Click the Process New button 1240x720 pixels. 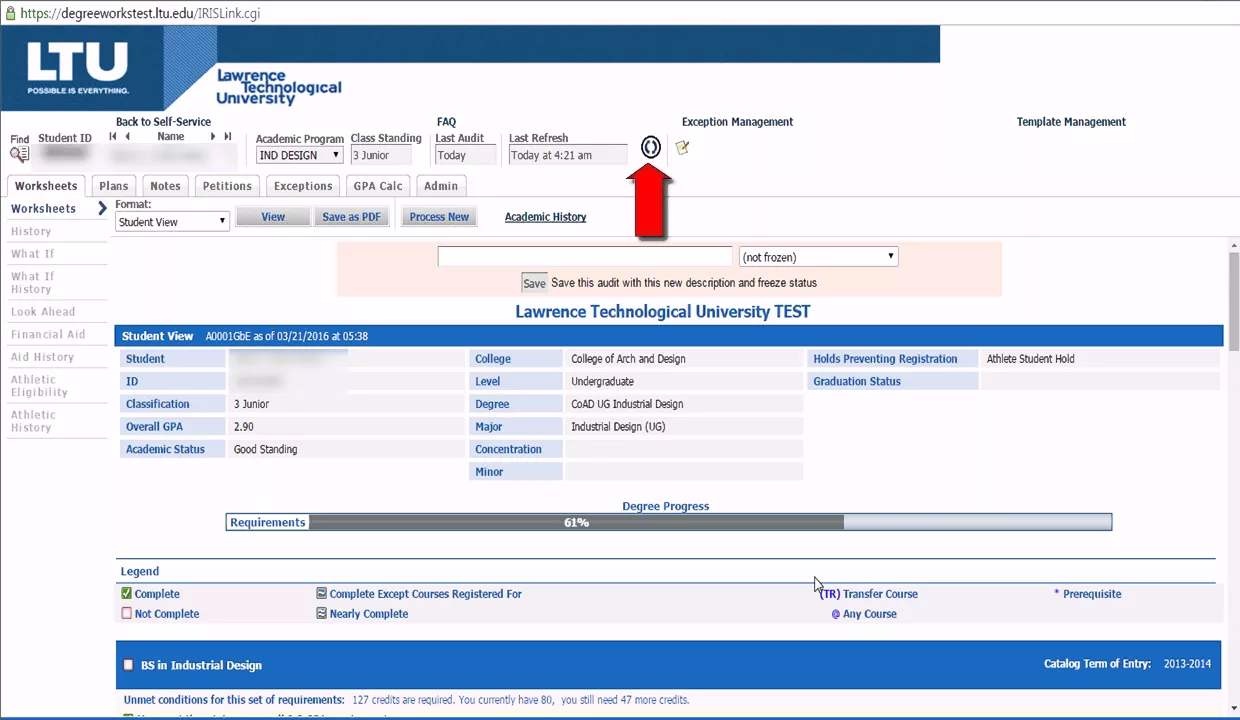439,217
